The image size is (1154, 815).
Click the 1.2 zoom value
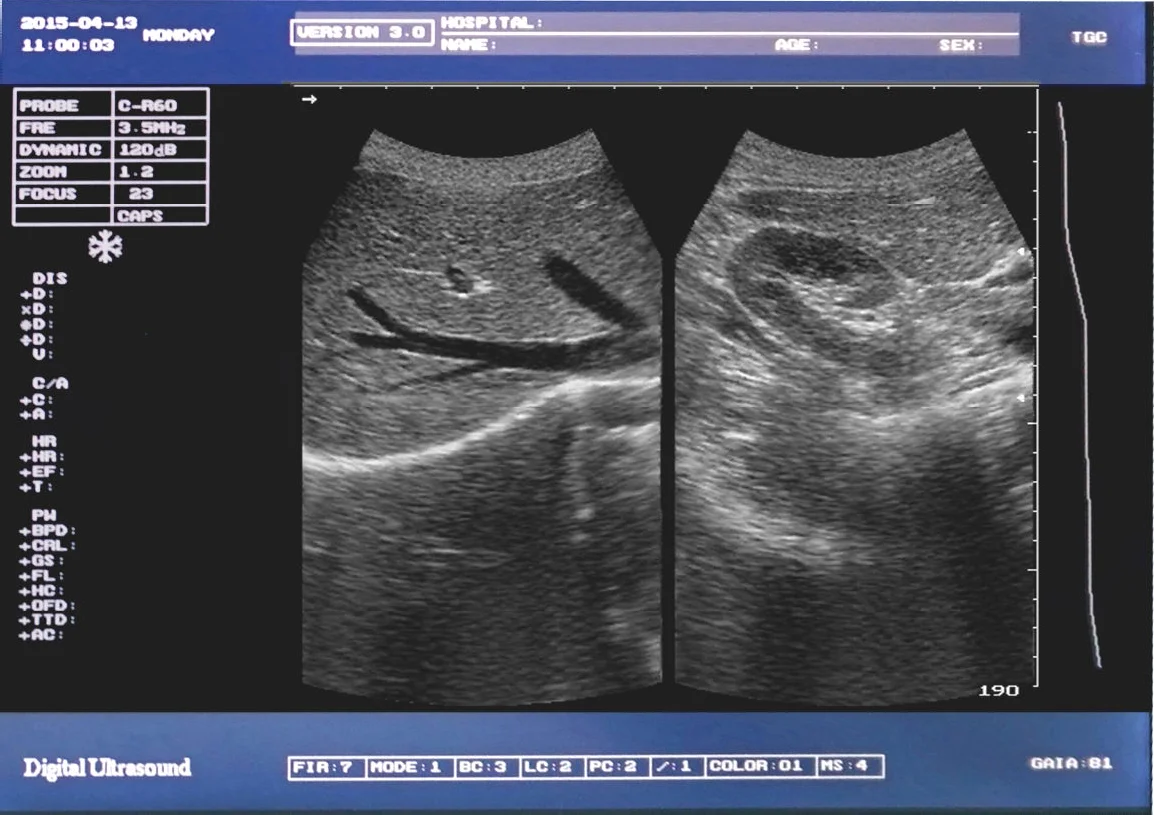point(160,172)
